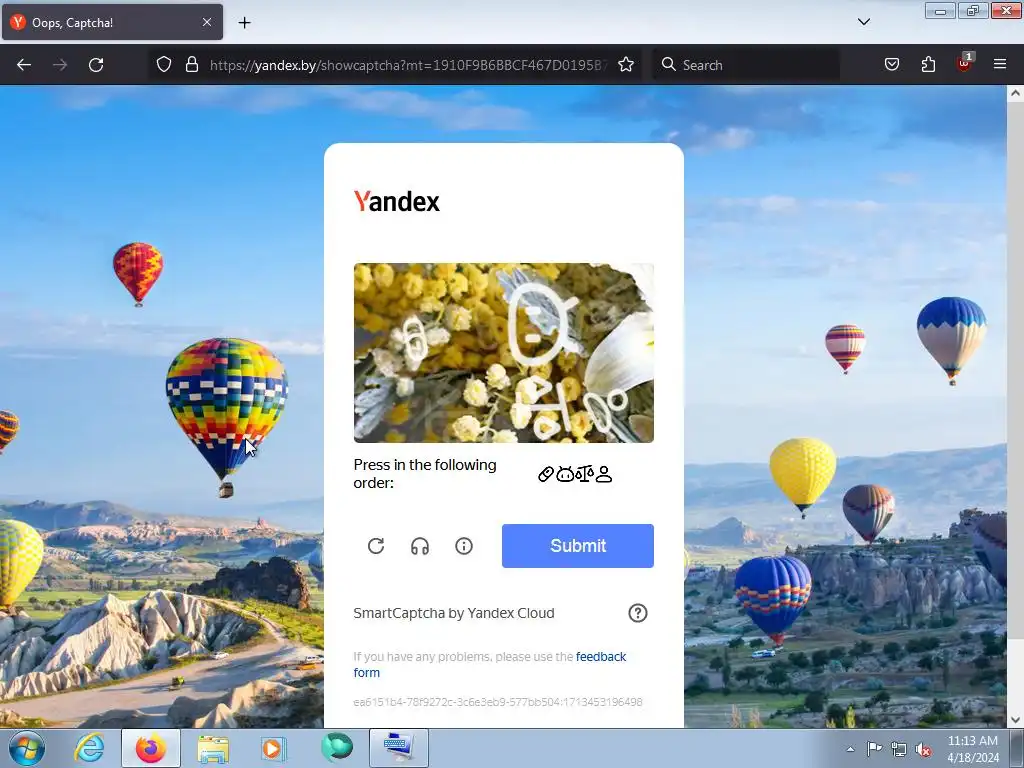Launch Internet Explorer from taskbar
Image resolution: width=1024 pixels, height=768 pixels.
89,748
